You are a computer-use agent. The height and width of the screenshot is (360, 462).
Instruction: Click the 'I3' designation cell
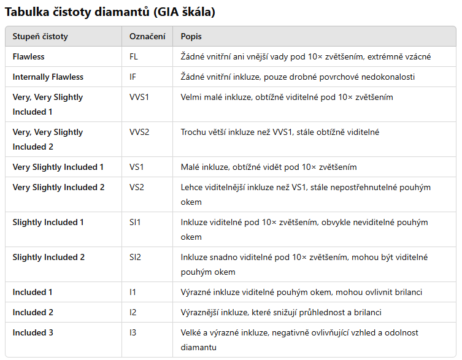133,333
